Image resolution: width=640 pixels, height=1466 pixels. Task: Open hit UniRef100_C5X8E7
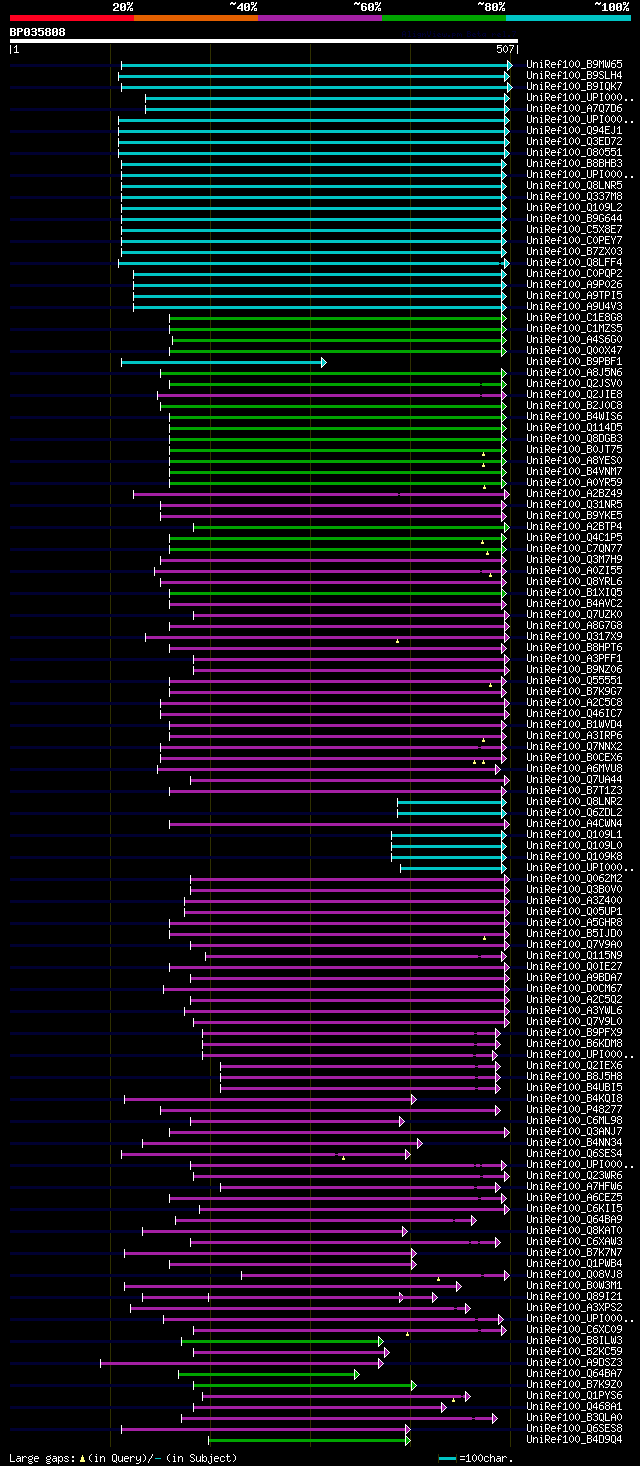pos(574,229)
